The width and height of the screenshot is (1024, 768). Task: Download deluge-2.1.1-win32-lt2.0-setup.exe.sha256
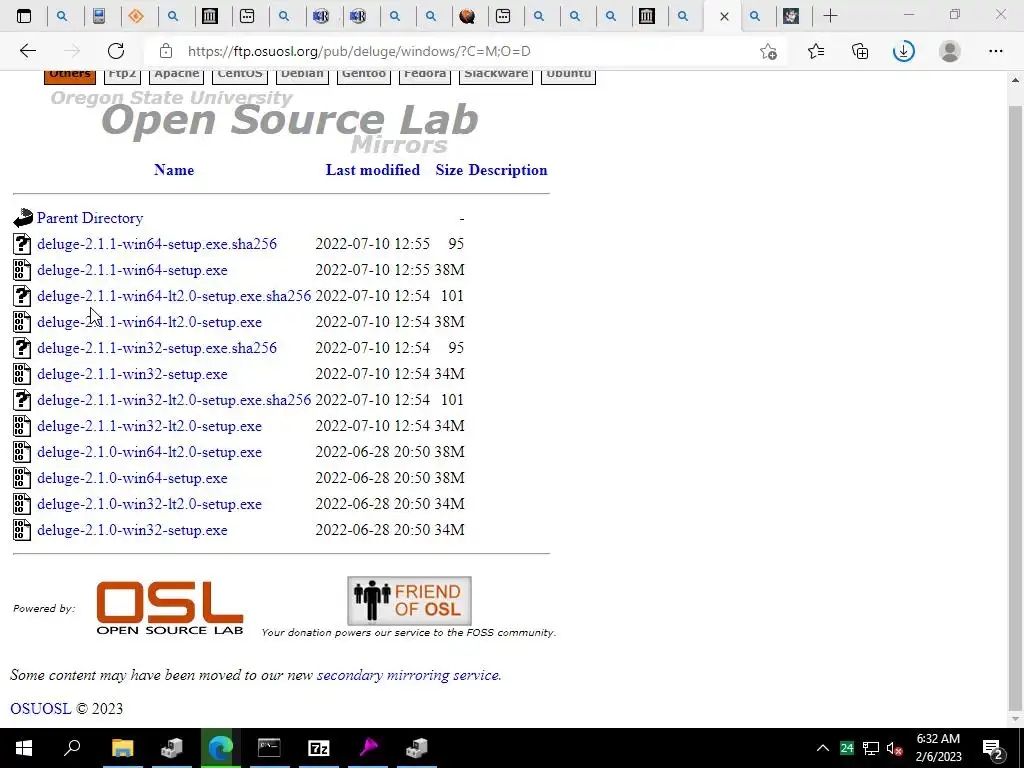tap(174, 400)
